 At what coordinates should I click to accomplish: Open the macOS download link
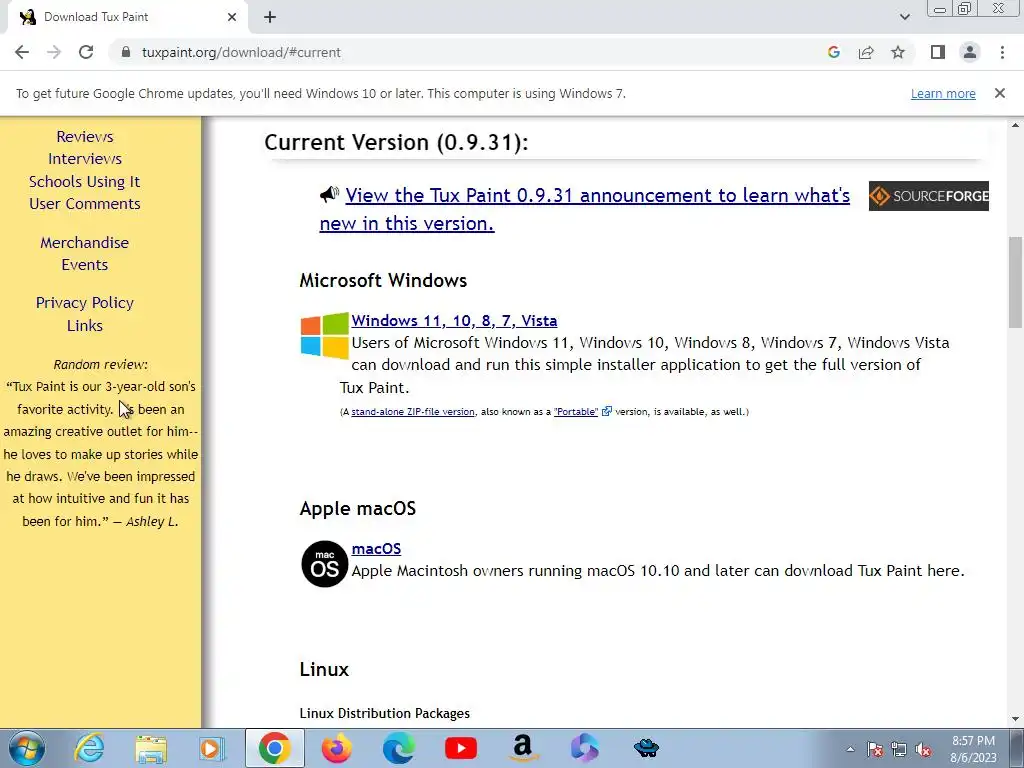tap(376, 549)
